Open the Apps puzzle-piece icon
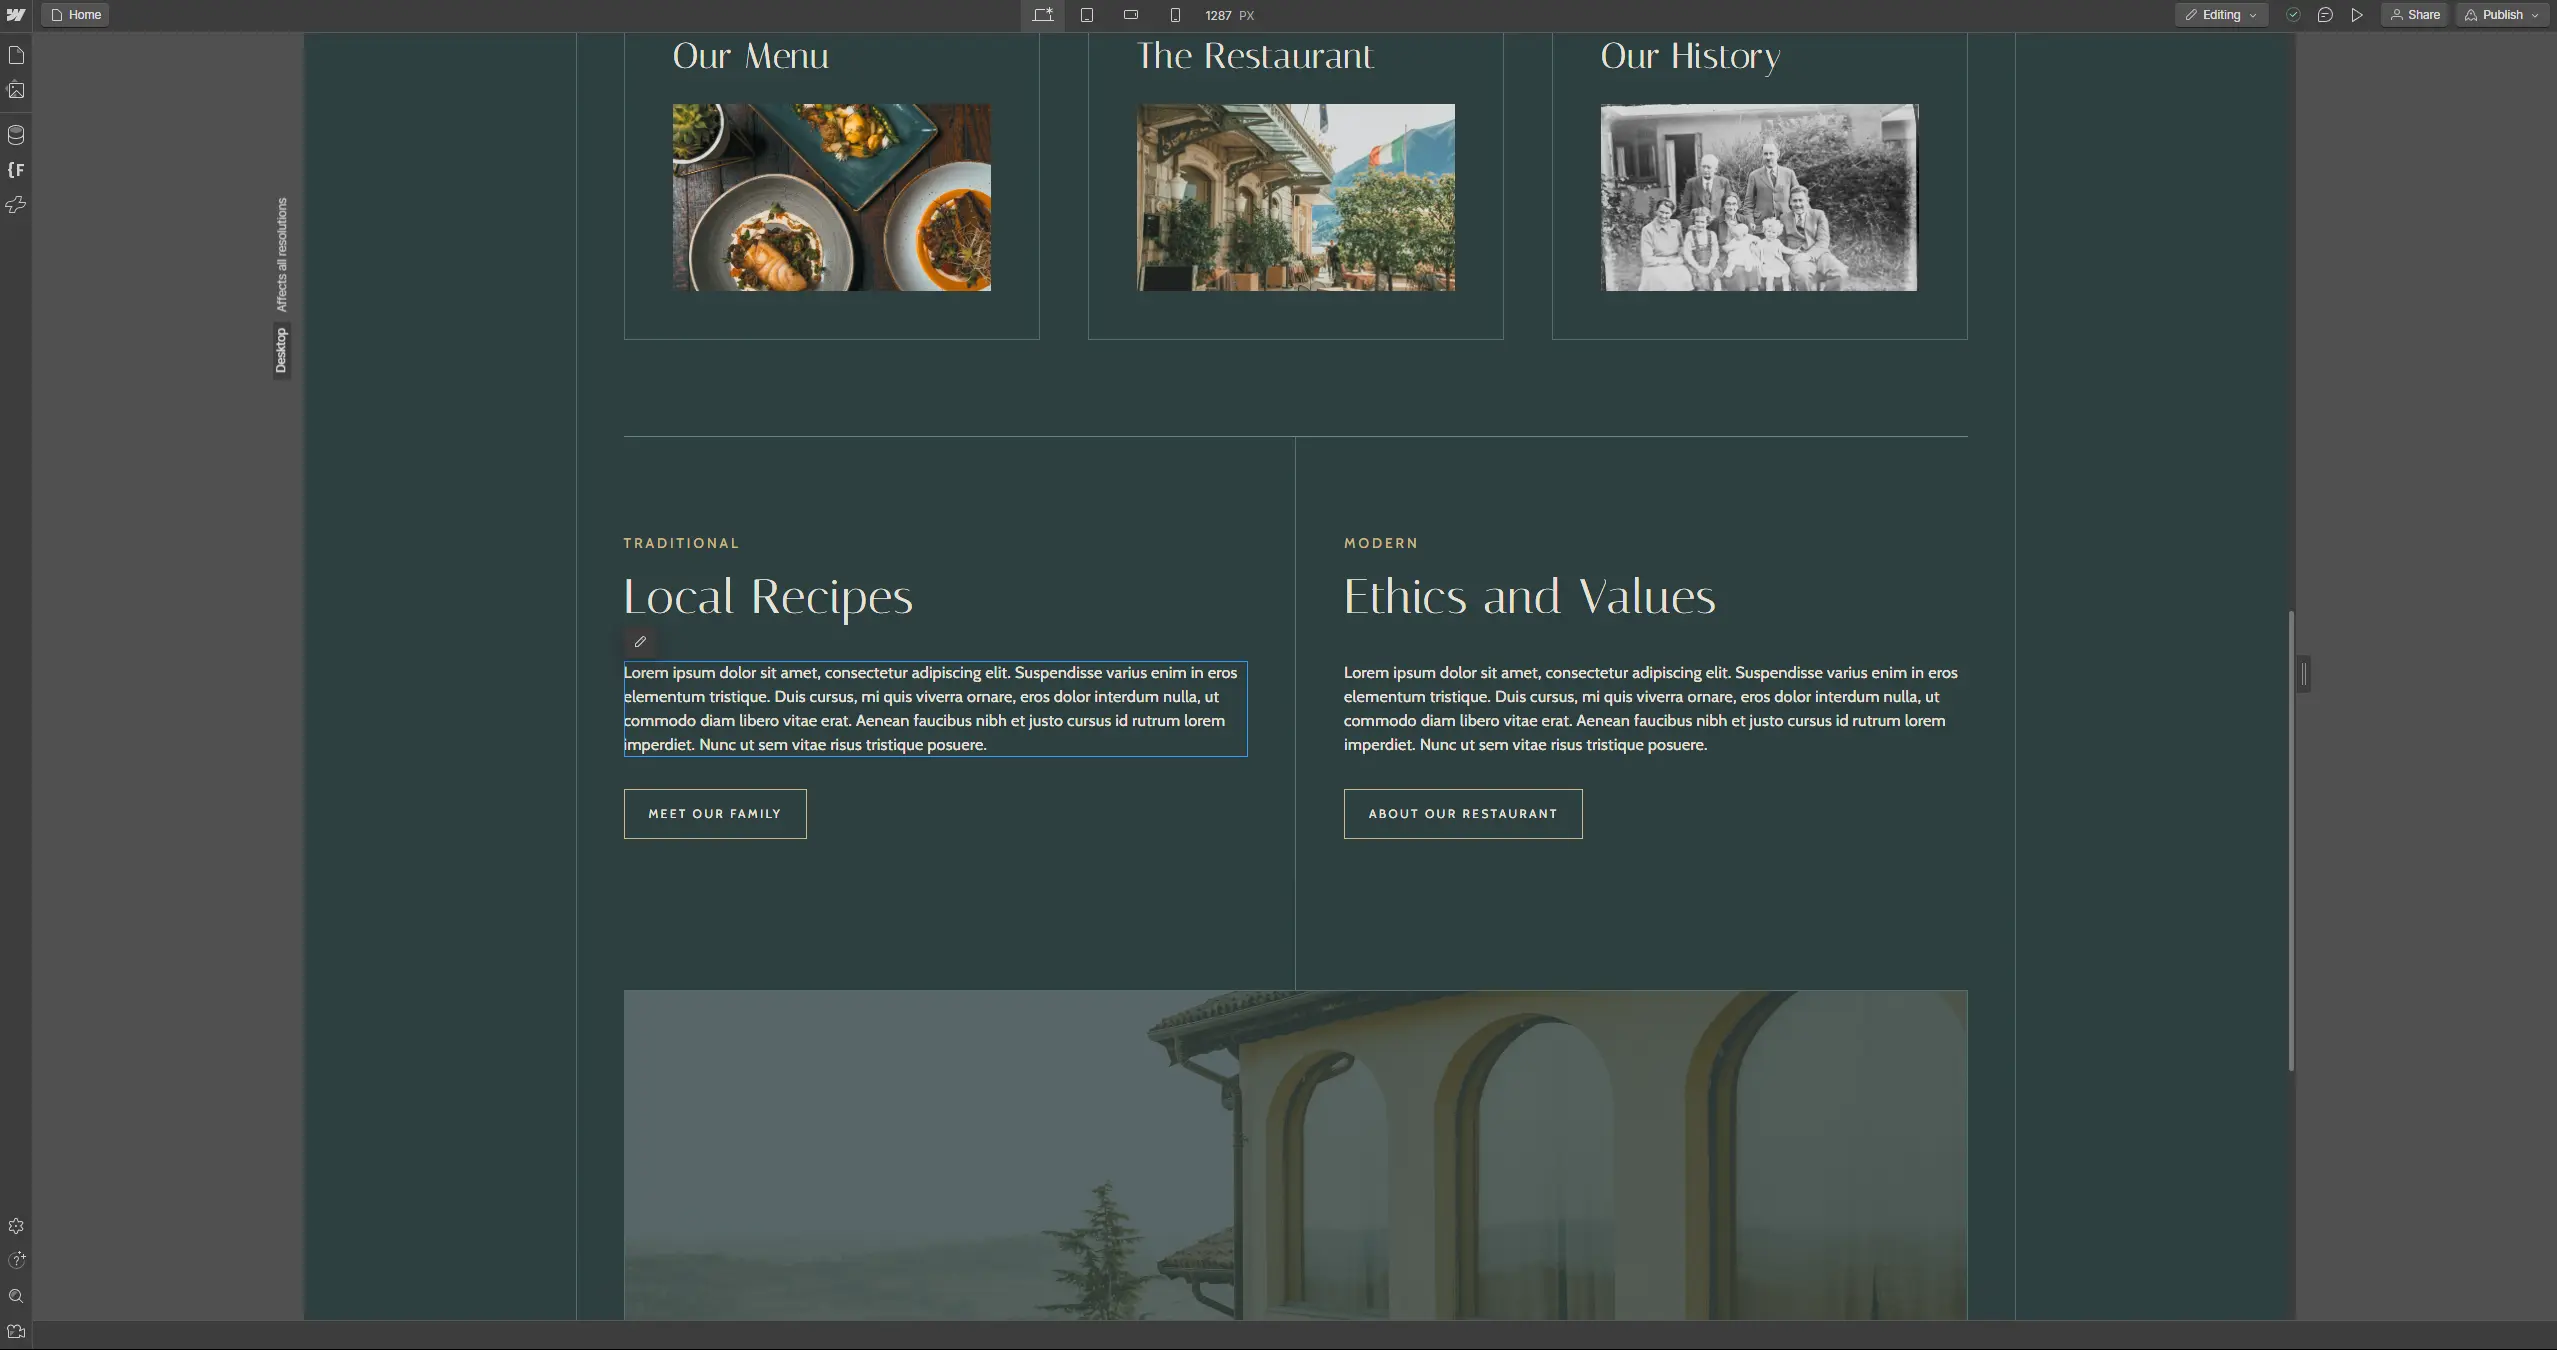 (x=16, y=205)
